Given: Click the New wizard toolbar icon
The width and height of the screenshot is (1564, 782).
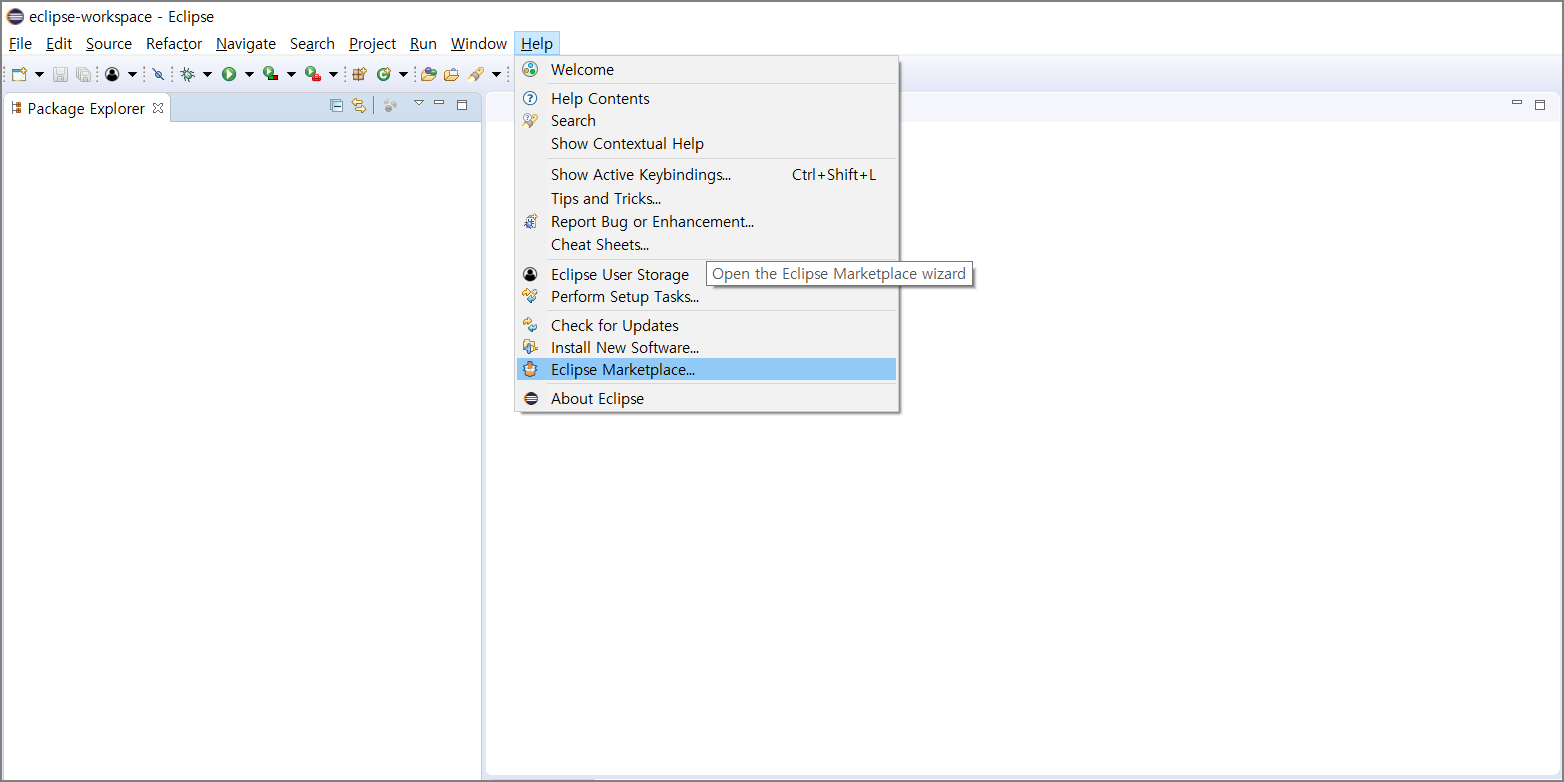Looking at the screenshot, I should click(x=19, y=74).
